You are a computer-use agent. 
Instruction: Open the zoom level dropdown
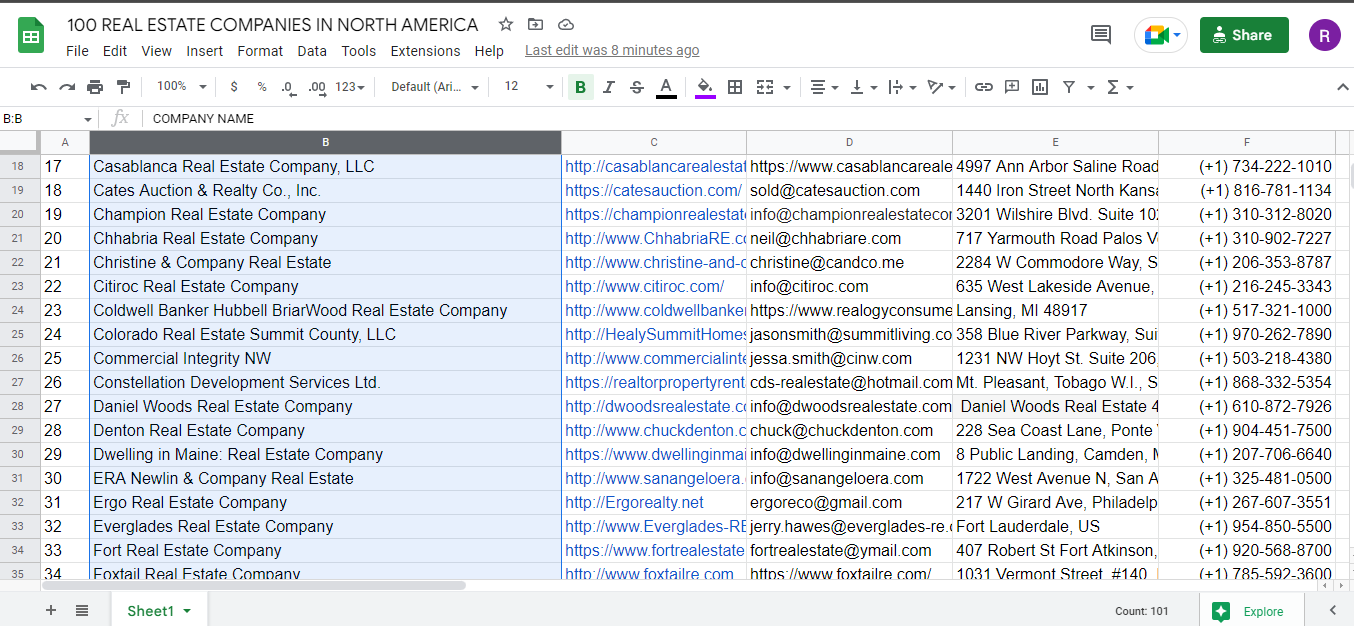pos(182,87)
